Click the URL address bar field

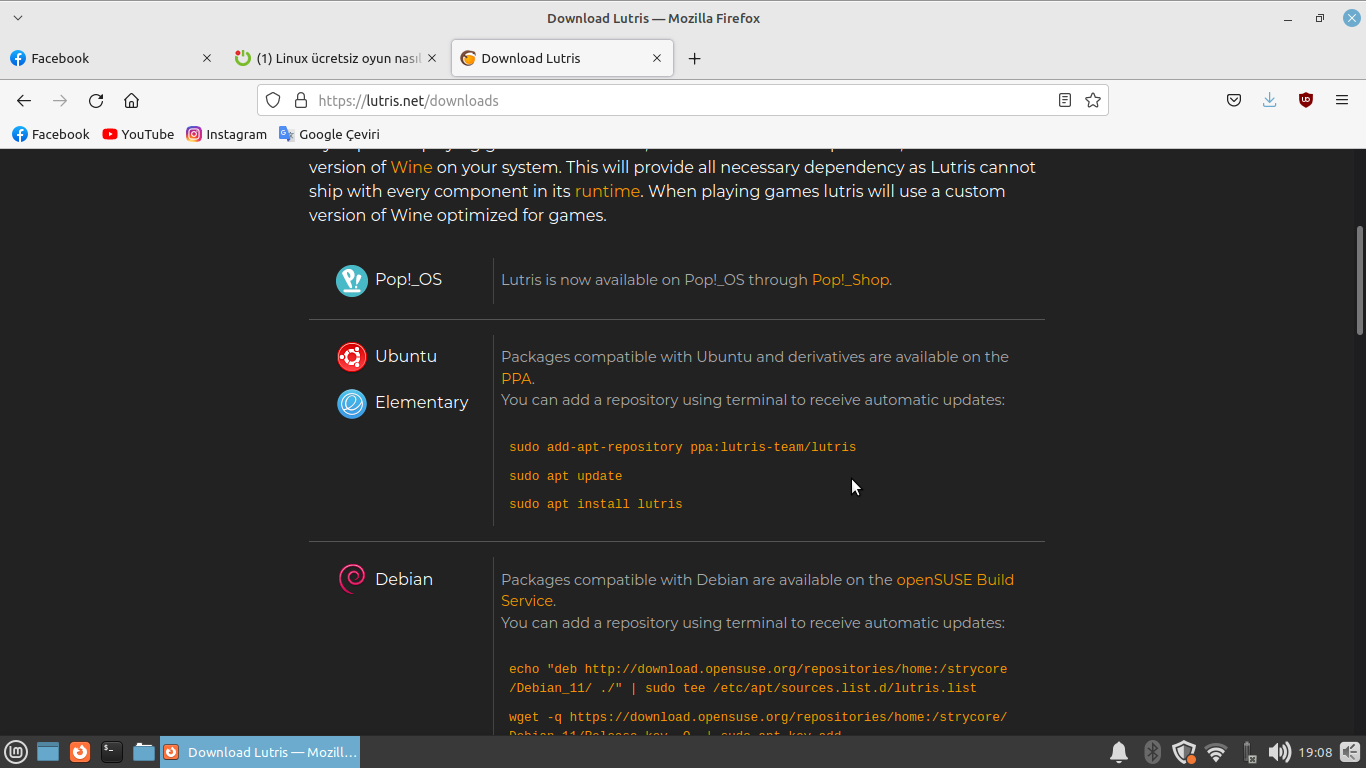pos(680,100)
